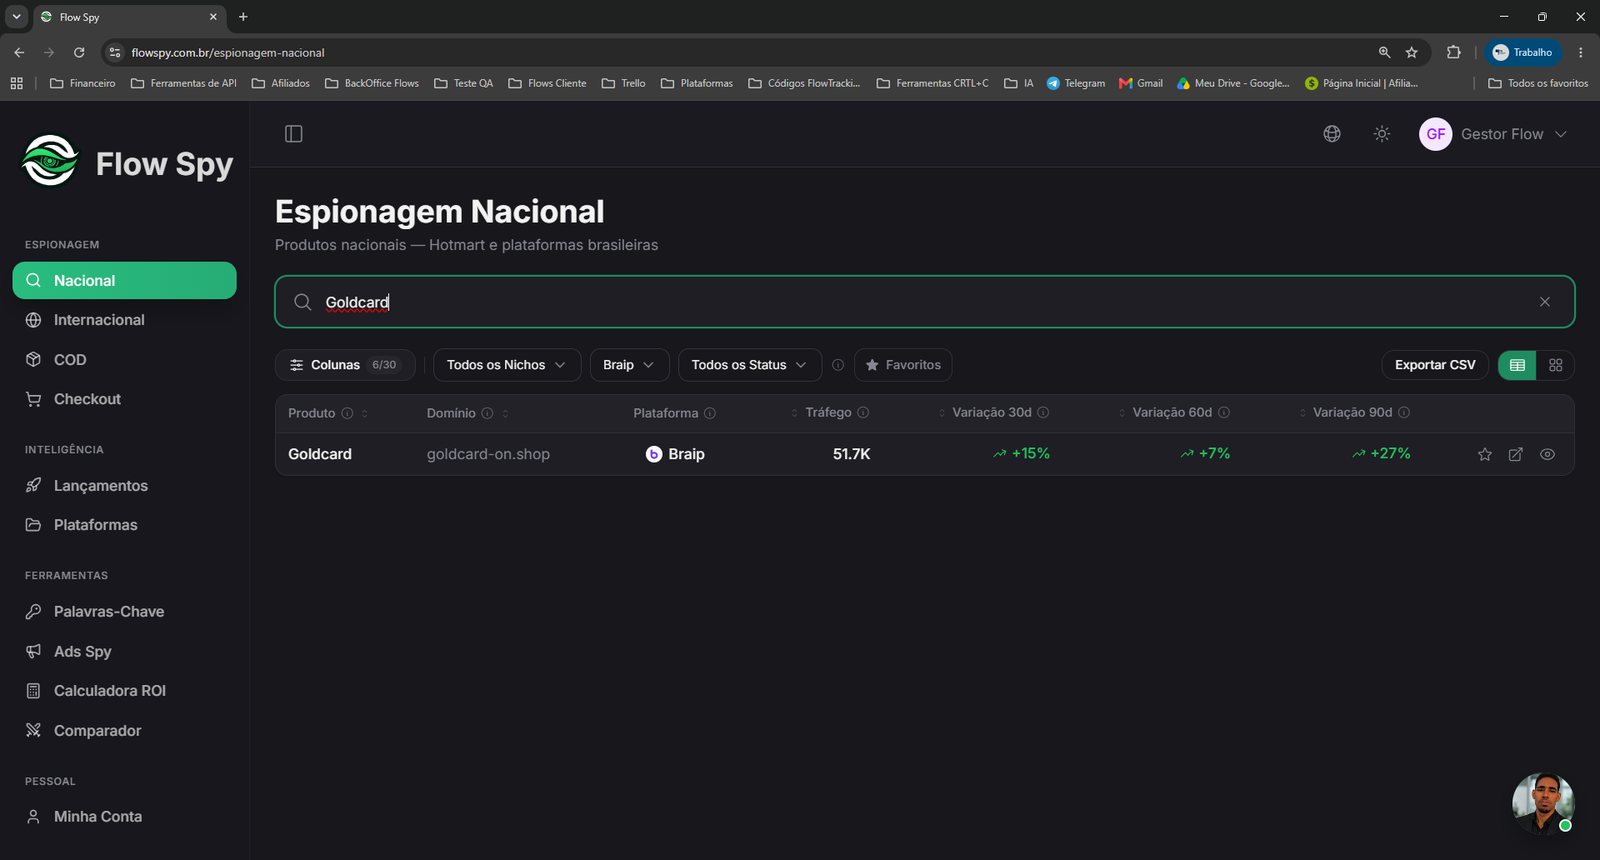
Task: Click the search magnifier icon
Action: point(303,302)
